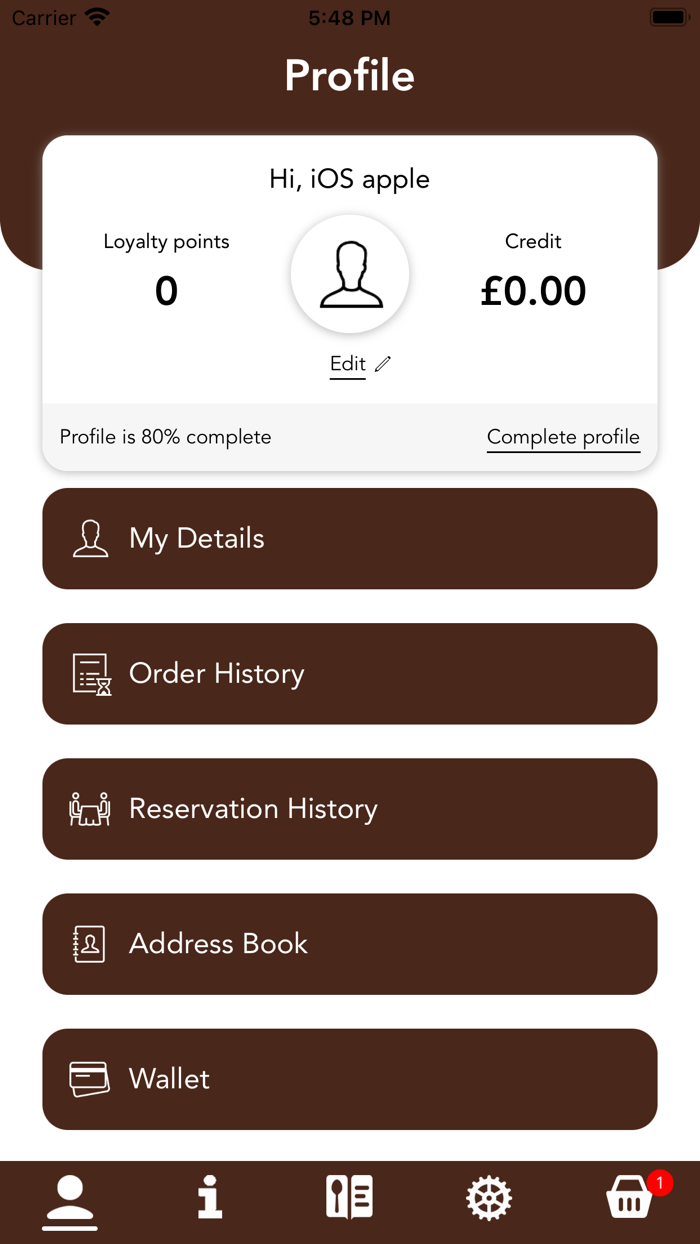Open Order History

350,674
